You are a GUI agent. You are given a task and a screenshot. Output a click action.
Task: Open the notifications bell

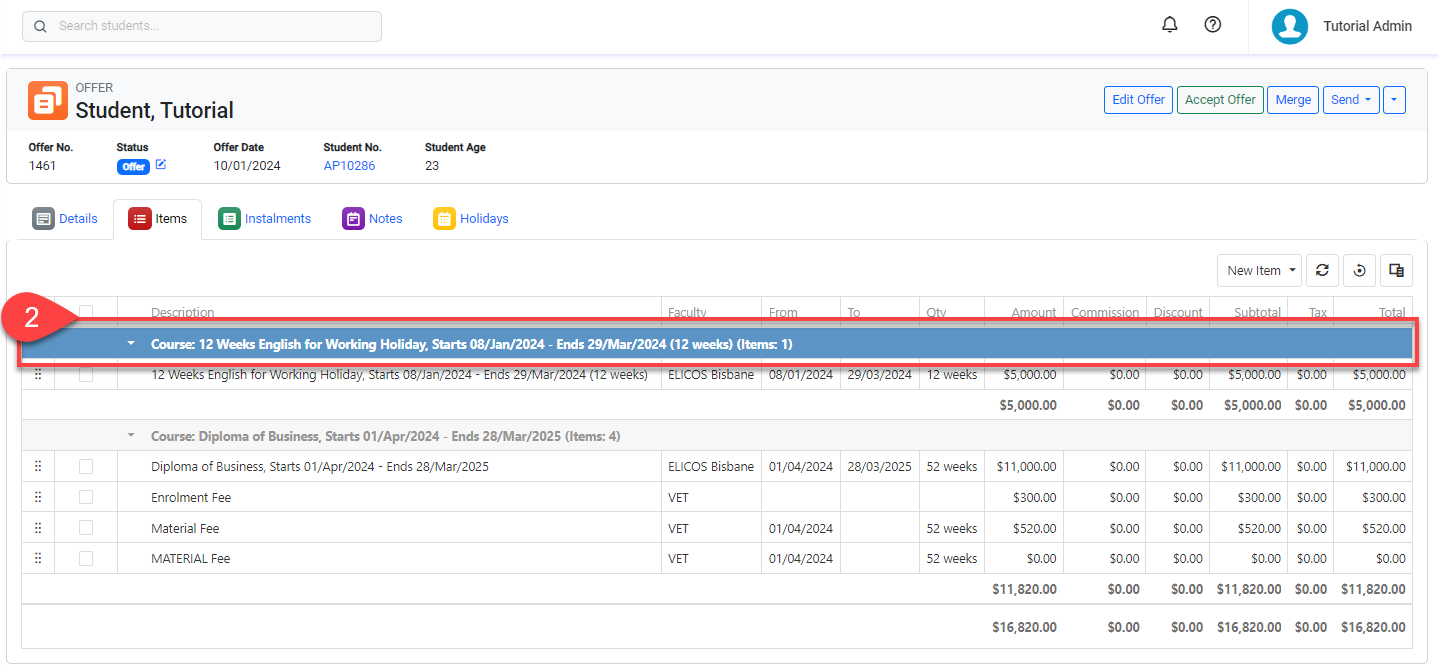click(1169, 25)
